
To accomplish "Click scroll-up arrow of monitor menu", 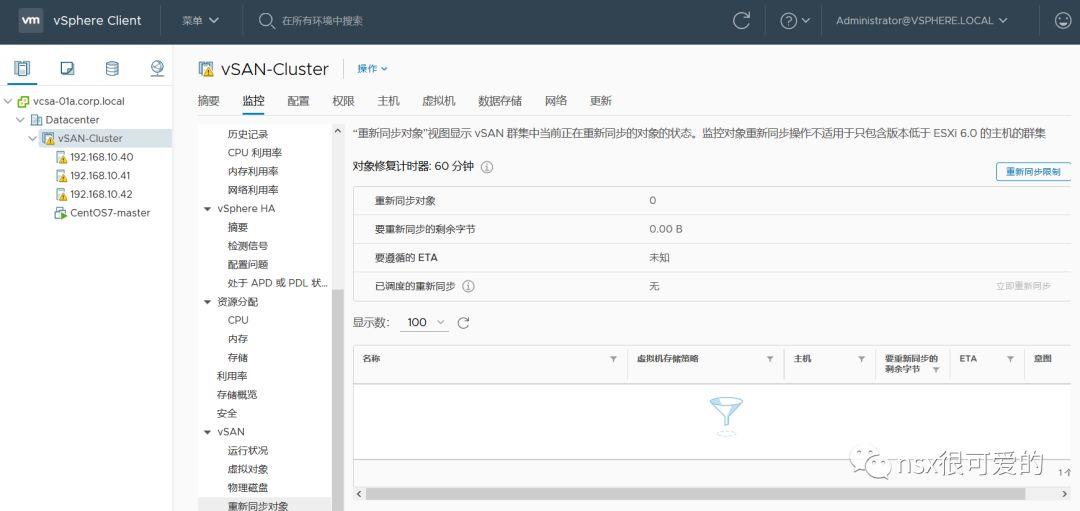I will [338, 131].
